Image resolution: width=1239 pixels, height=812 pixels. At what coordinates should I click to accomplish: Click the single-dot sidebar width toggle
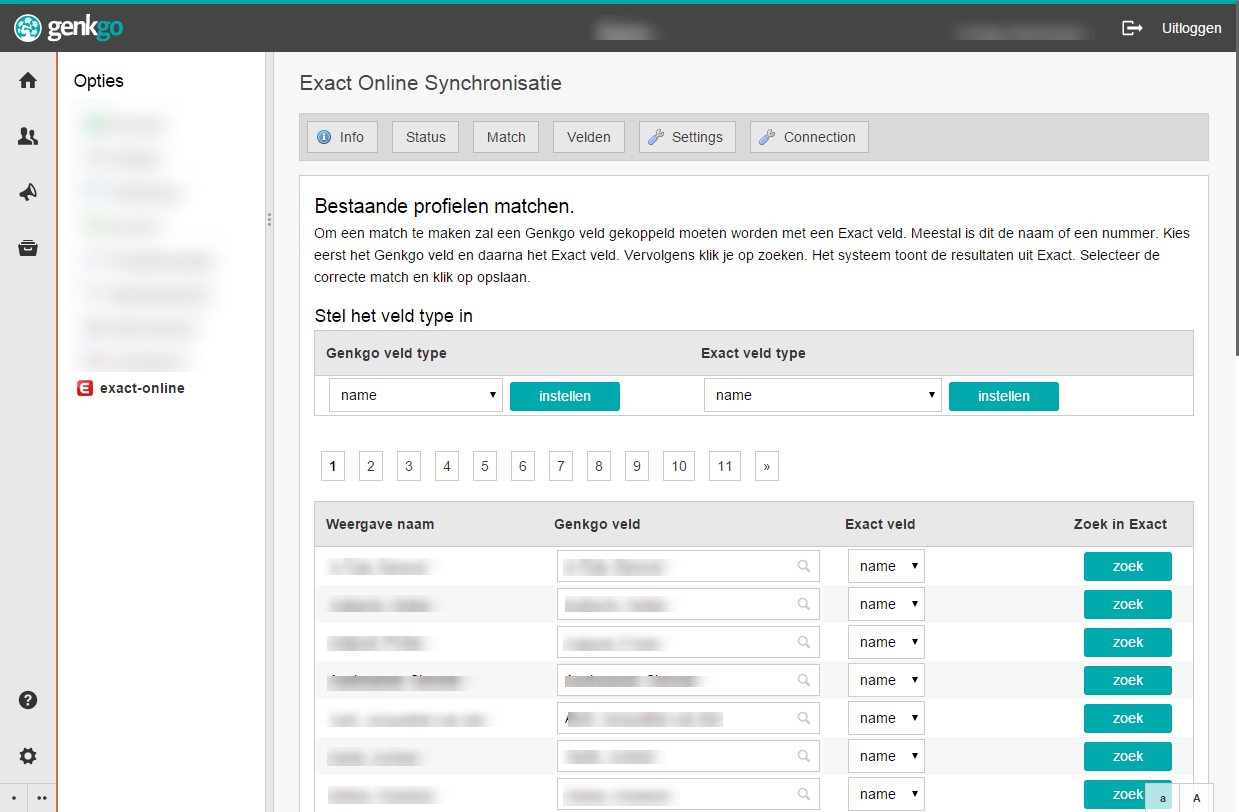coord(14,798)
